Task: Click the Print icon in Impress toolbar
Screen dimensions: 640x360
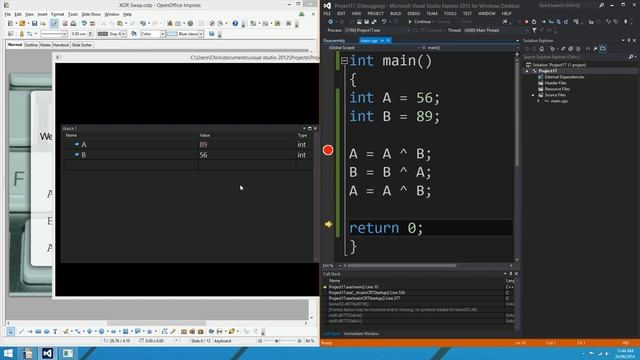Action: click(73, 24)
